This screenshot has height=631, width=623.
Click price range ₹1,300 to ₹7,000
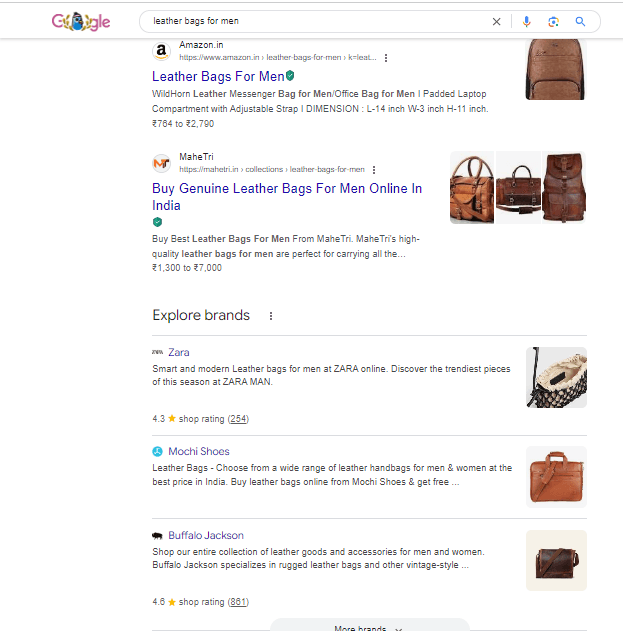pos(187,268)
